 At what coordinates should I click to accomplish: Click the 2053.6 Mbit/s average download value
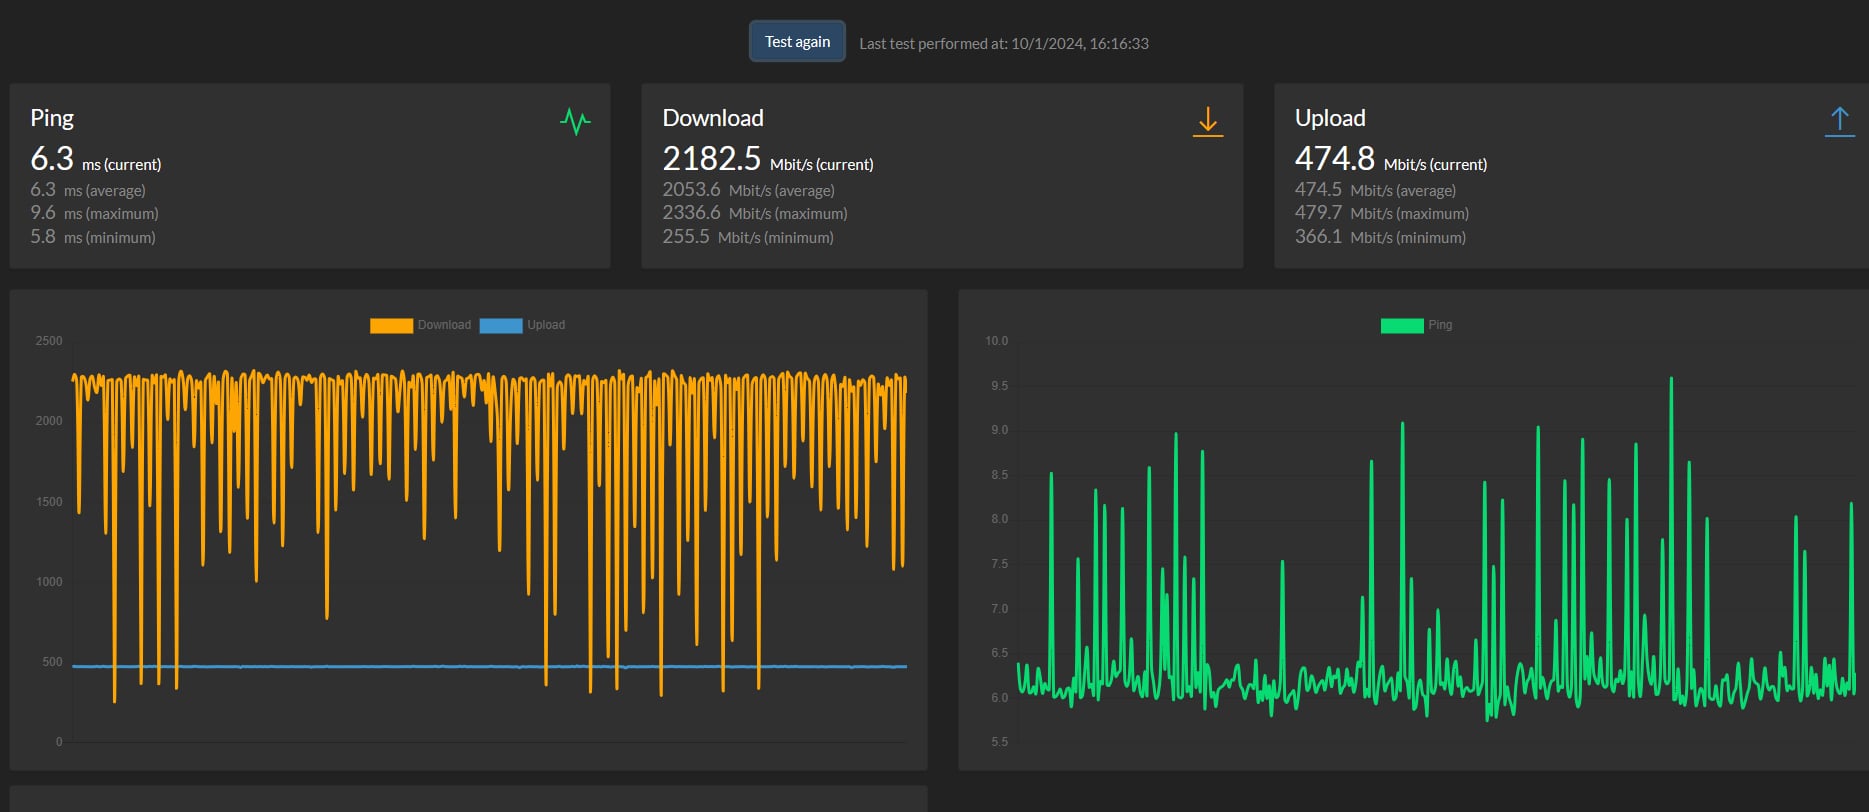[691, 190]
